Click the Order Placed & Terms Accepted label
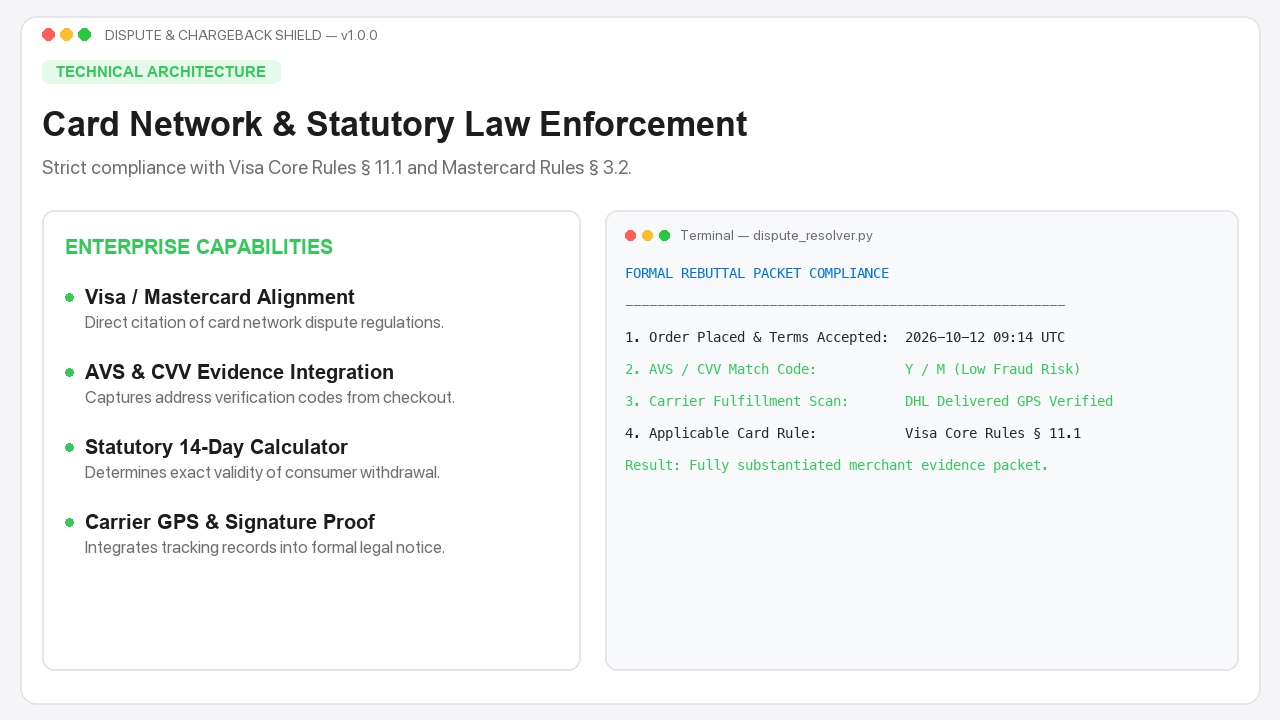This screenshot has width=1280, height=720. [757, 337]
